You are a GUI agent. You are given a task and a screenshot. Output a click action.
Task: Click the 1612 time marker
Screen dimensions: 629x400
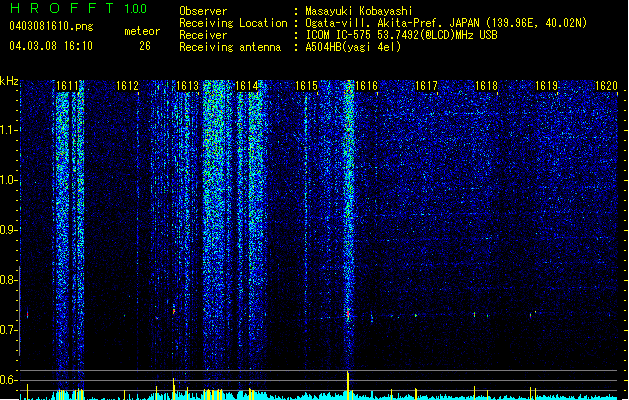tap(127, 86)
